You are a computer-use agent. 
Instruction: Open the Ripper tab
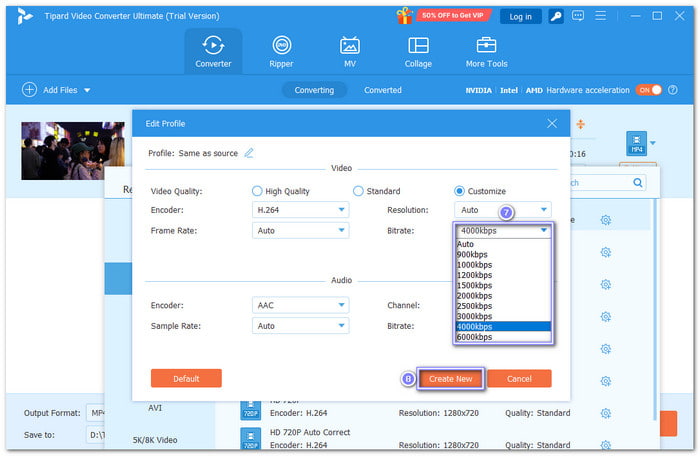point(281,52)
